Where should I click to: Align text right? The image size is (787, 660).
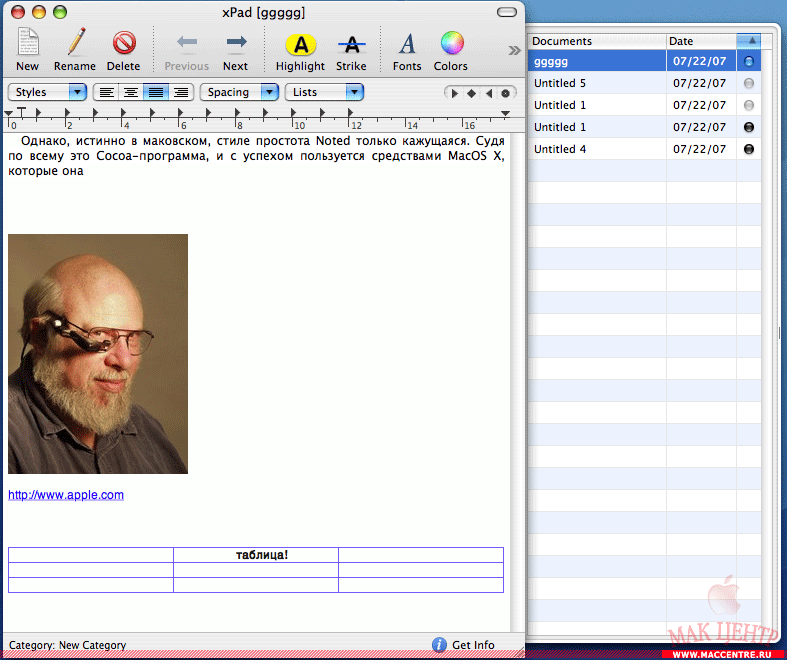point(181,92)
